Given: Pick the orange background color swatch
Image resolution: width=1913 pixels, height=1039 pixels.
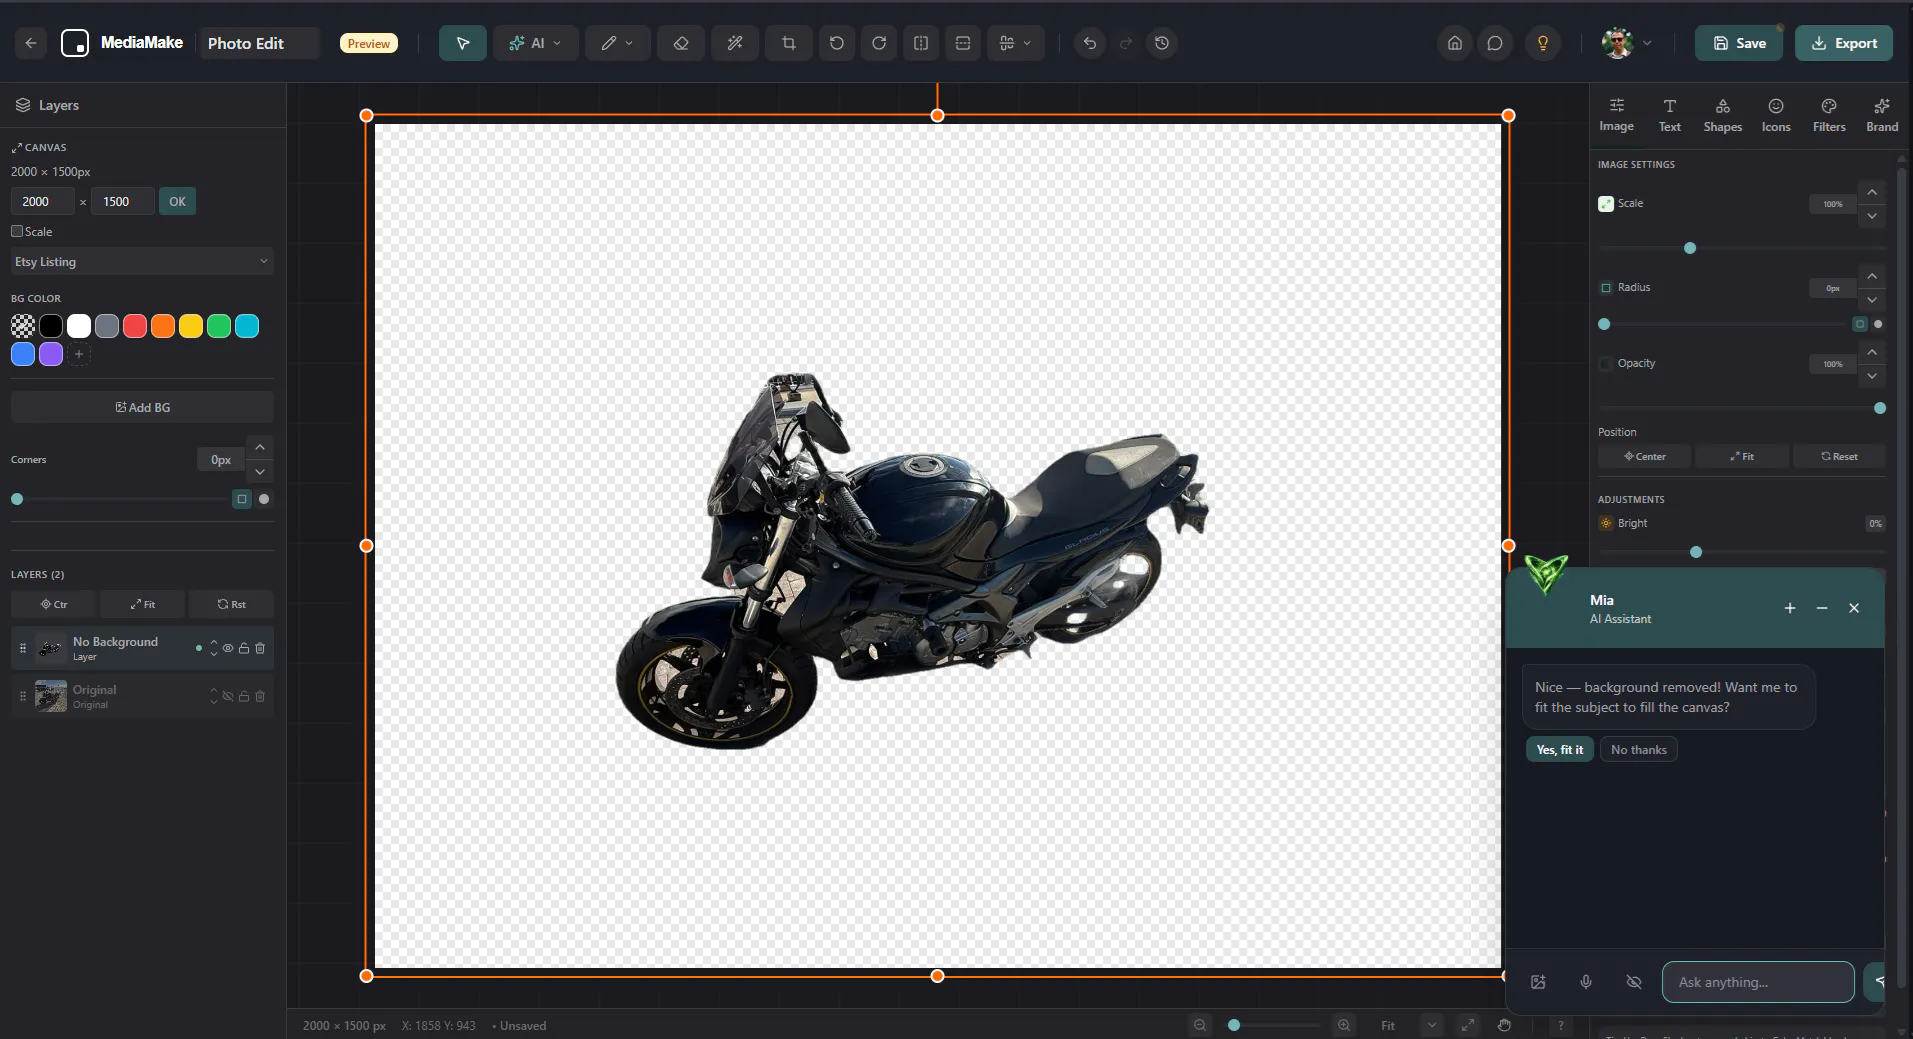Looking at the screenshot, I should click(163, 326).
